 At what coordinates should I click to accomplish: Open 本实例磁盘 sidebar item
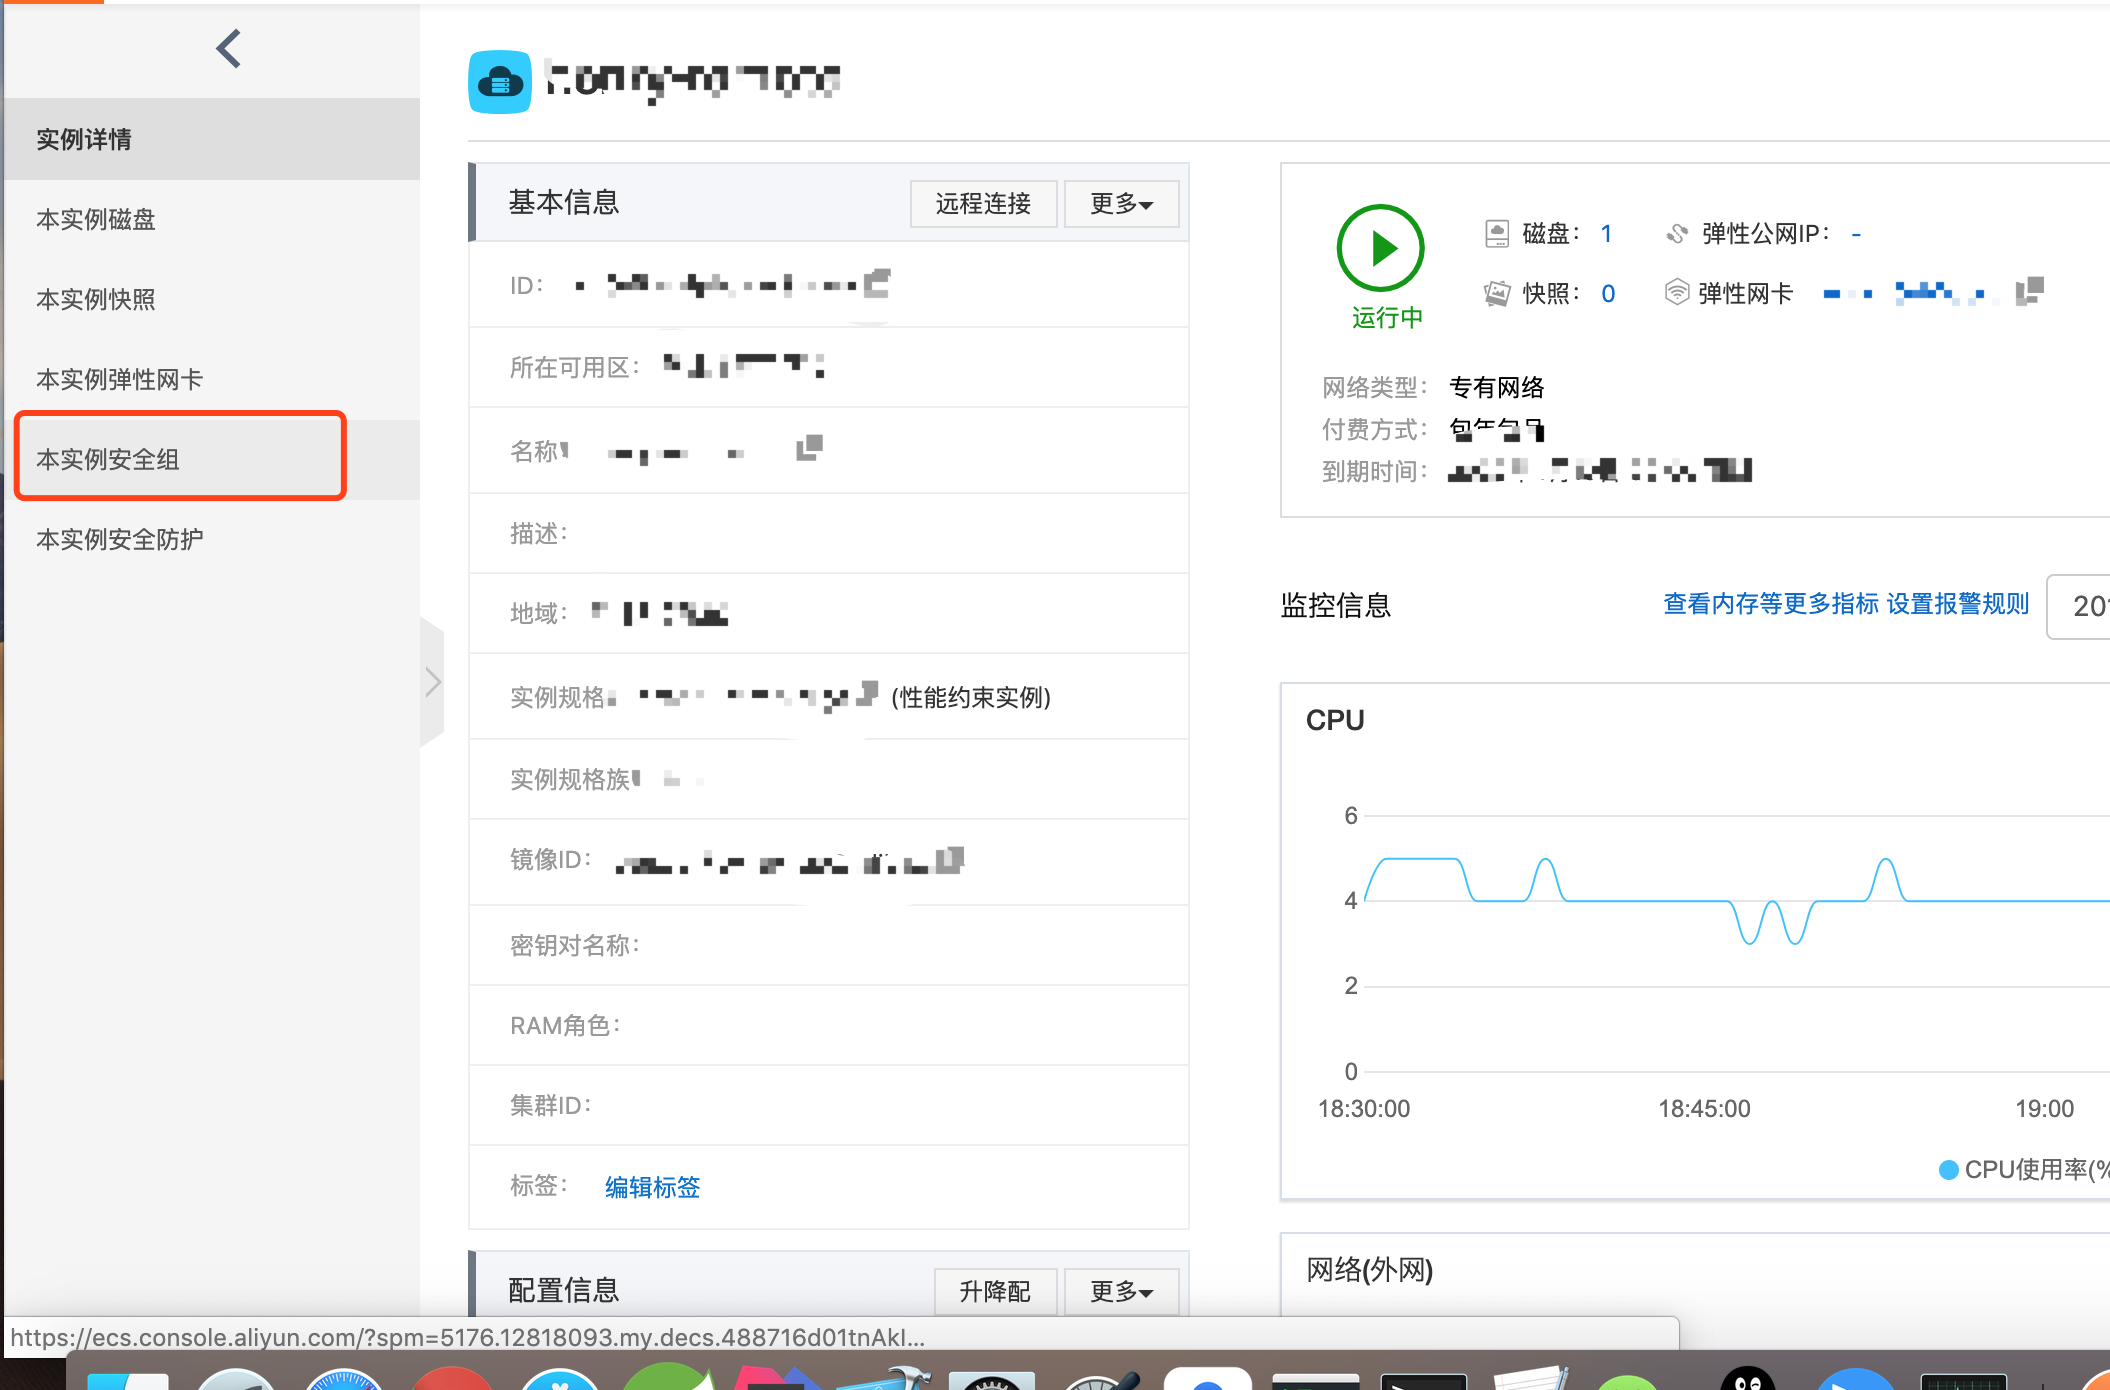[x=96, y=219]
